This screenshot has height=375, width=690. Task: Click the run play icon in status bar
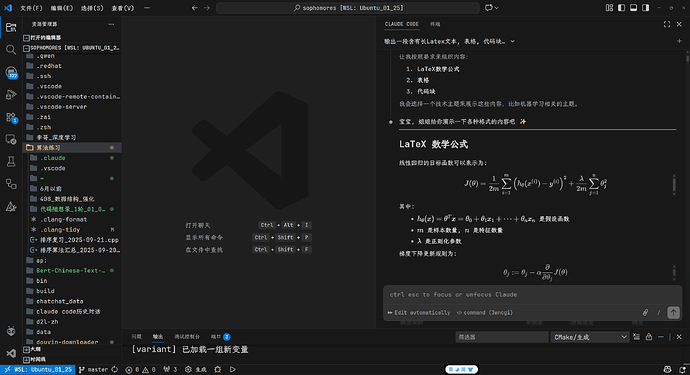(232, 370)
